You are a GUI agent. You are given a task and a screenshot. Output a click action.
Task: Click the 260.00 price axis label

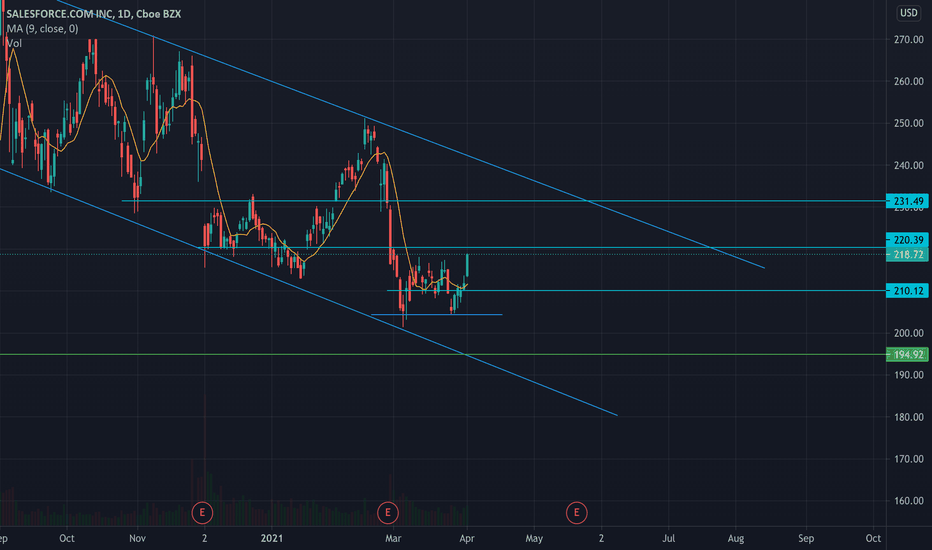coord(909,81)
